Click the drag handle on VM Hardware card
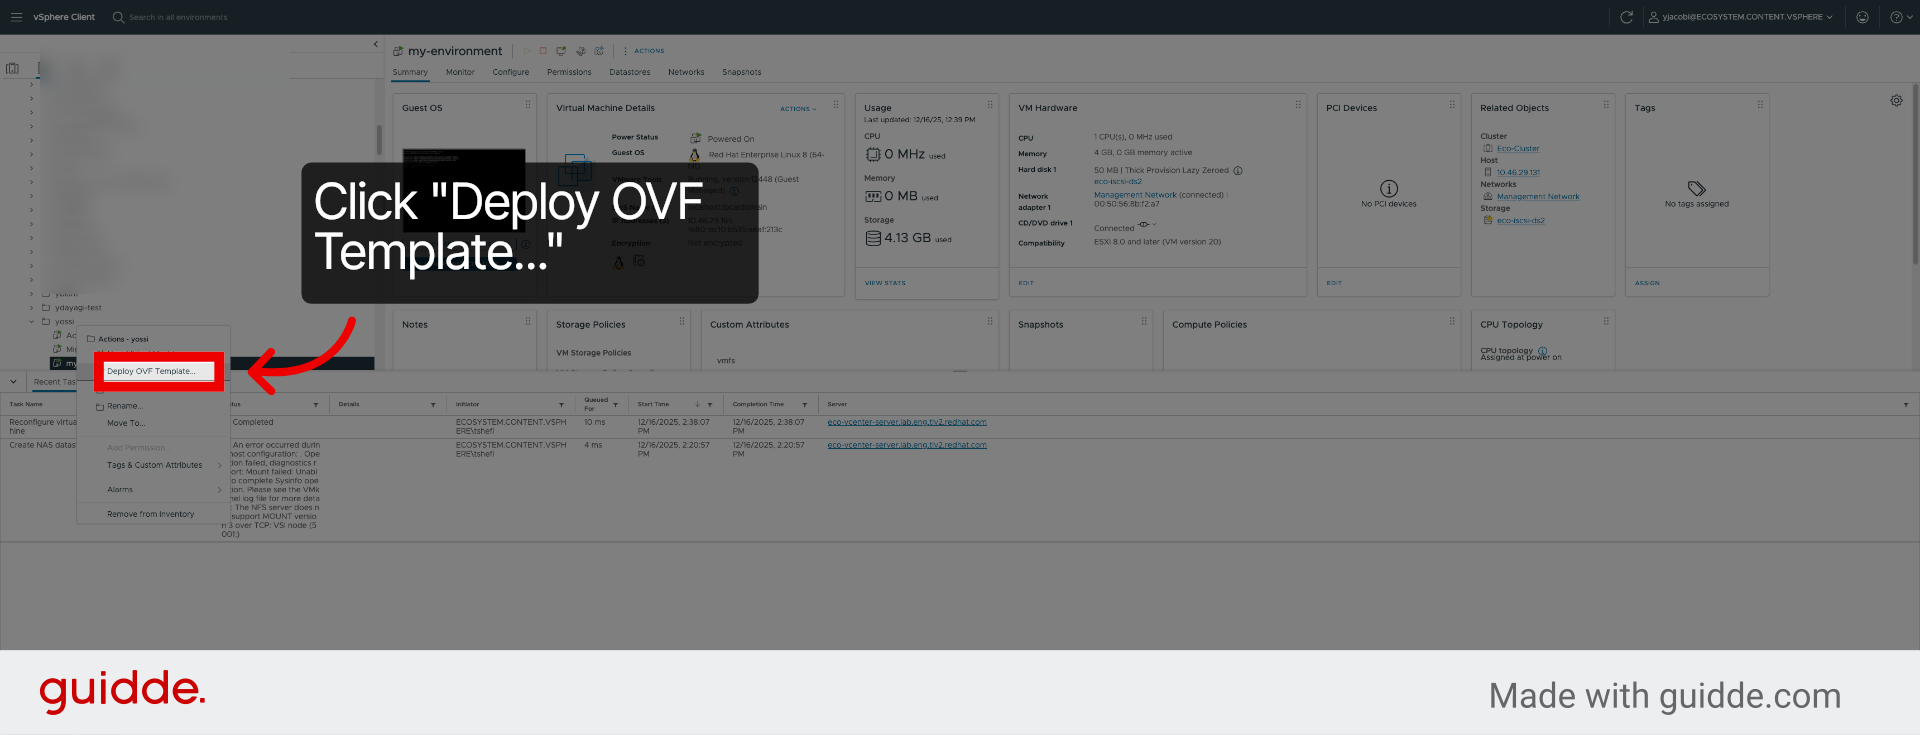This screenshot has height=735, width=1920. click(1298, 104)
